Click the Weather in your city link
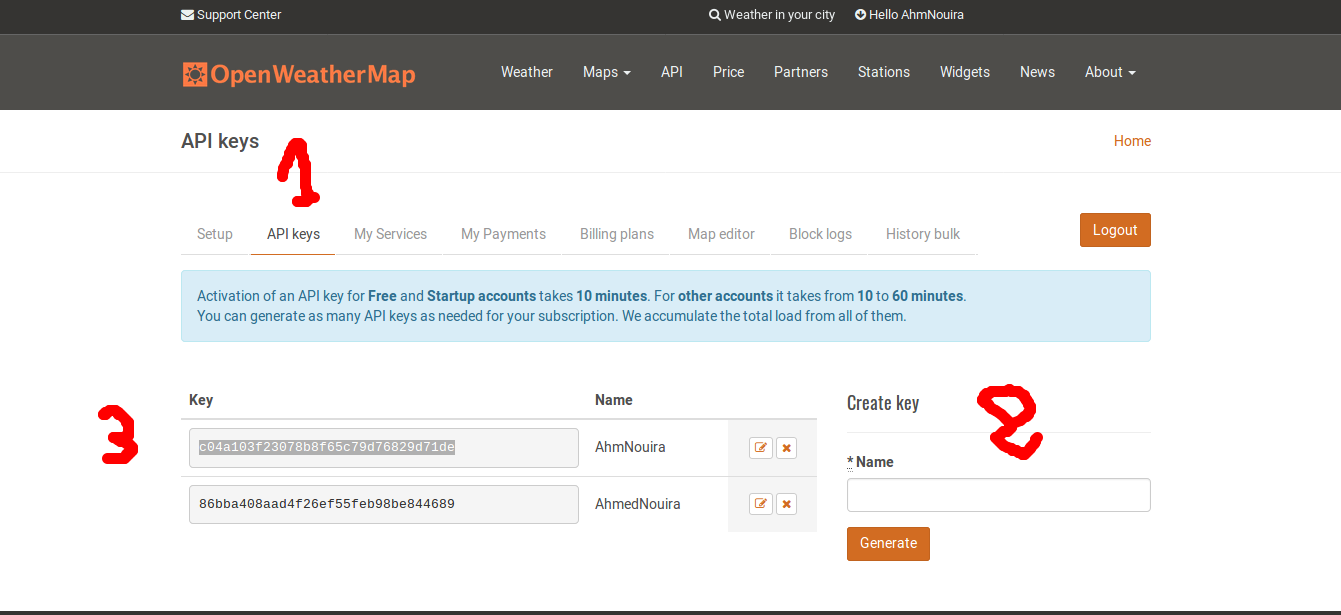This screenshot has width=1341, height=615. 772,15
